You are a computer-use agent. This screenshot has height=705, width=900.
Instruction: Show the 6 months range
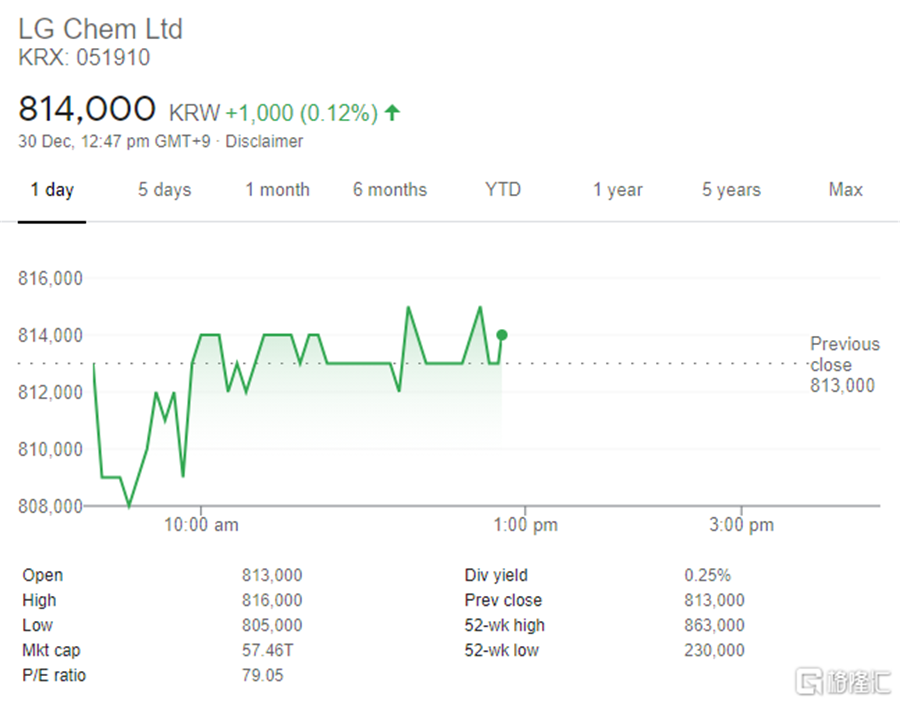[389, 190]
